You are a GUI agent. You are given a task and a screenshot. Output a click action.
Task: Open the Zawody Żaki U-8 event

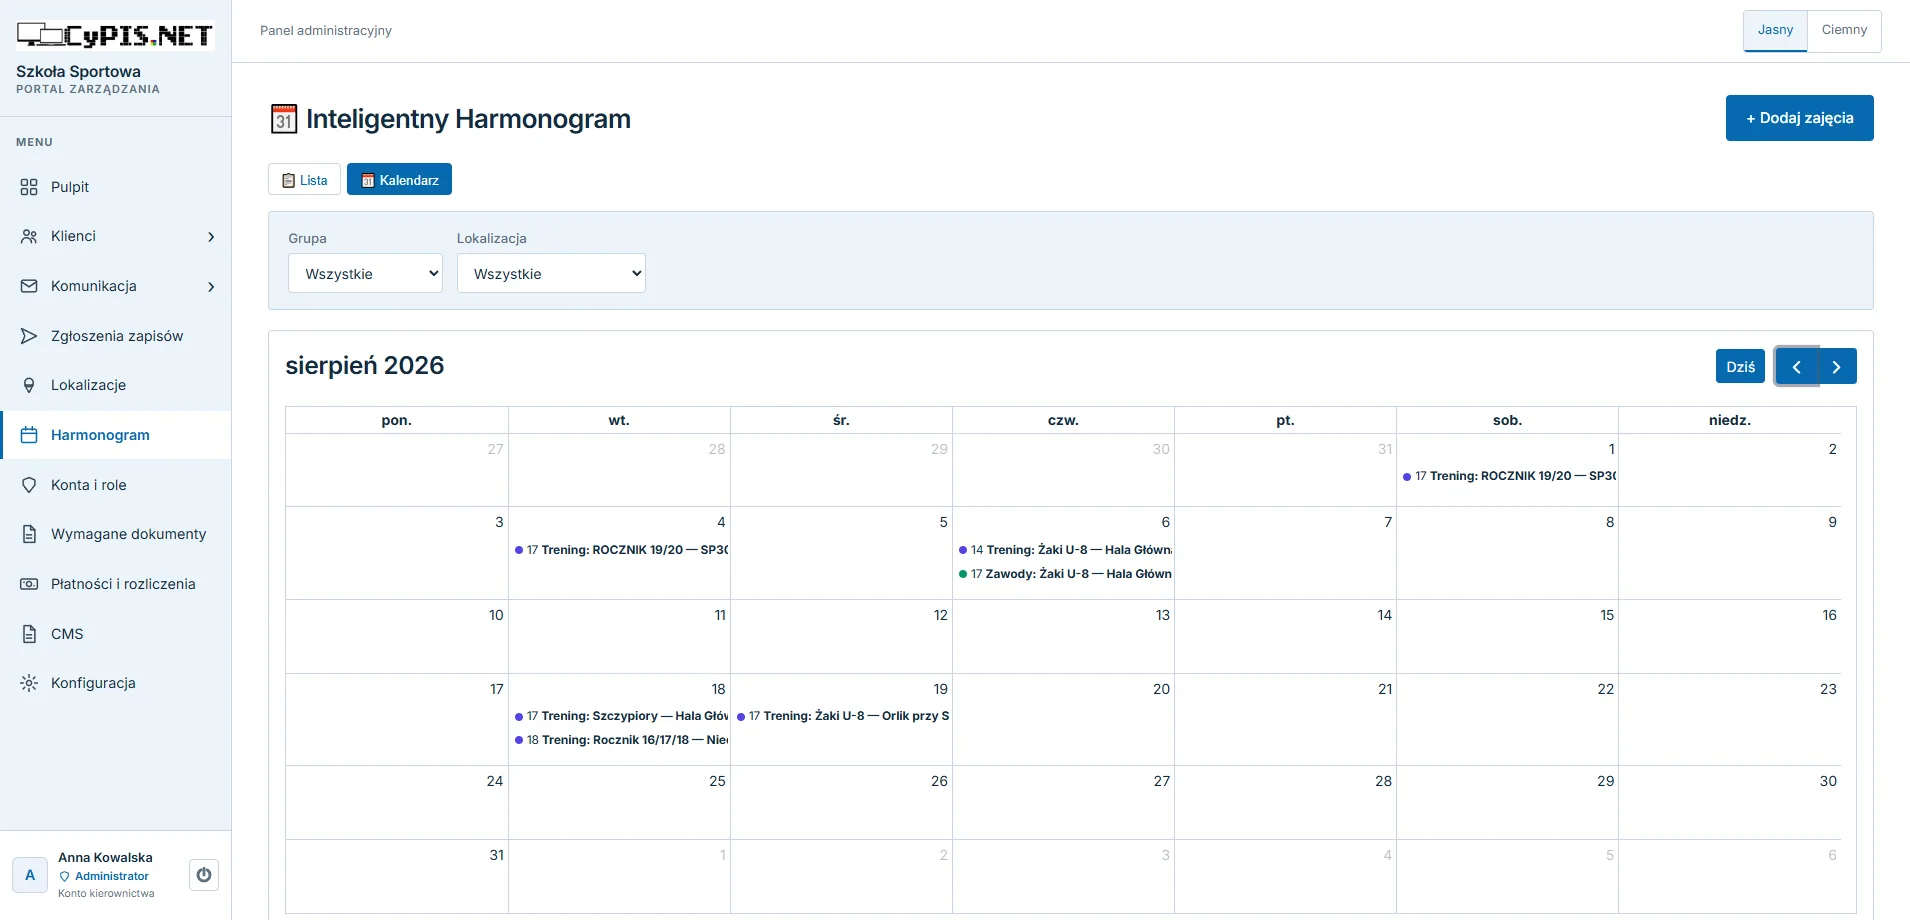(x=1064, y=574)
